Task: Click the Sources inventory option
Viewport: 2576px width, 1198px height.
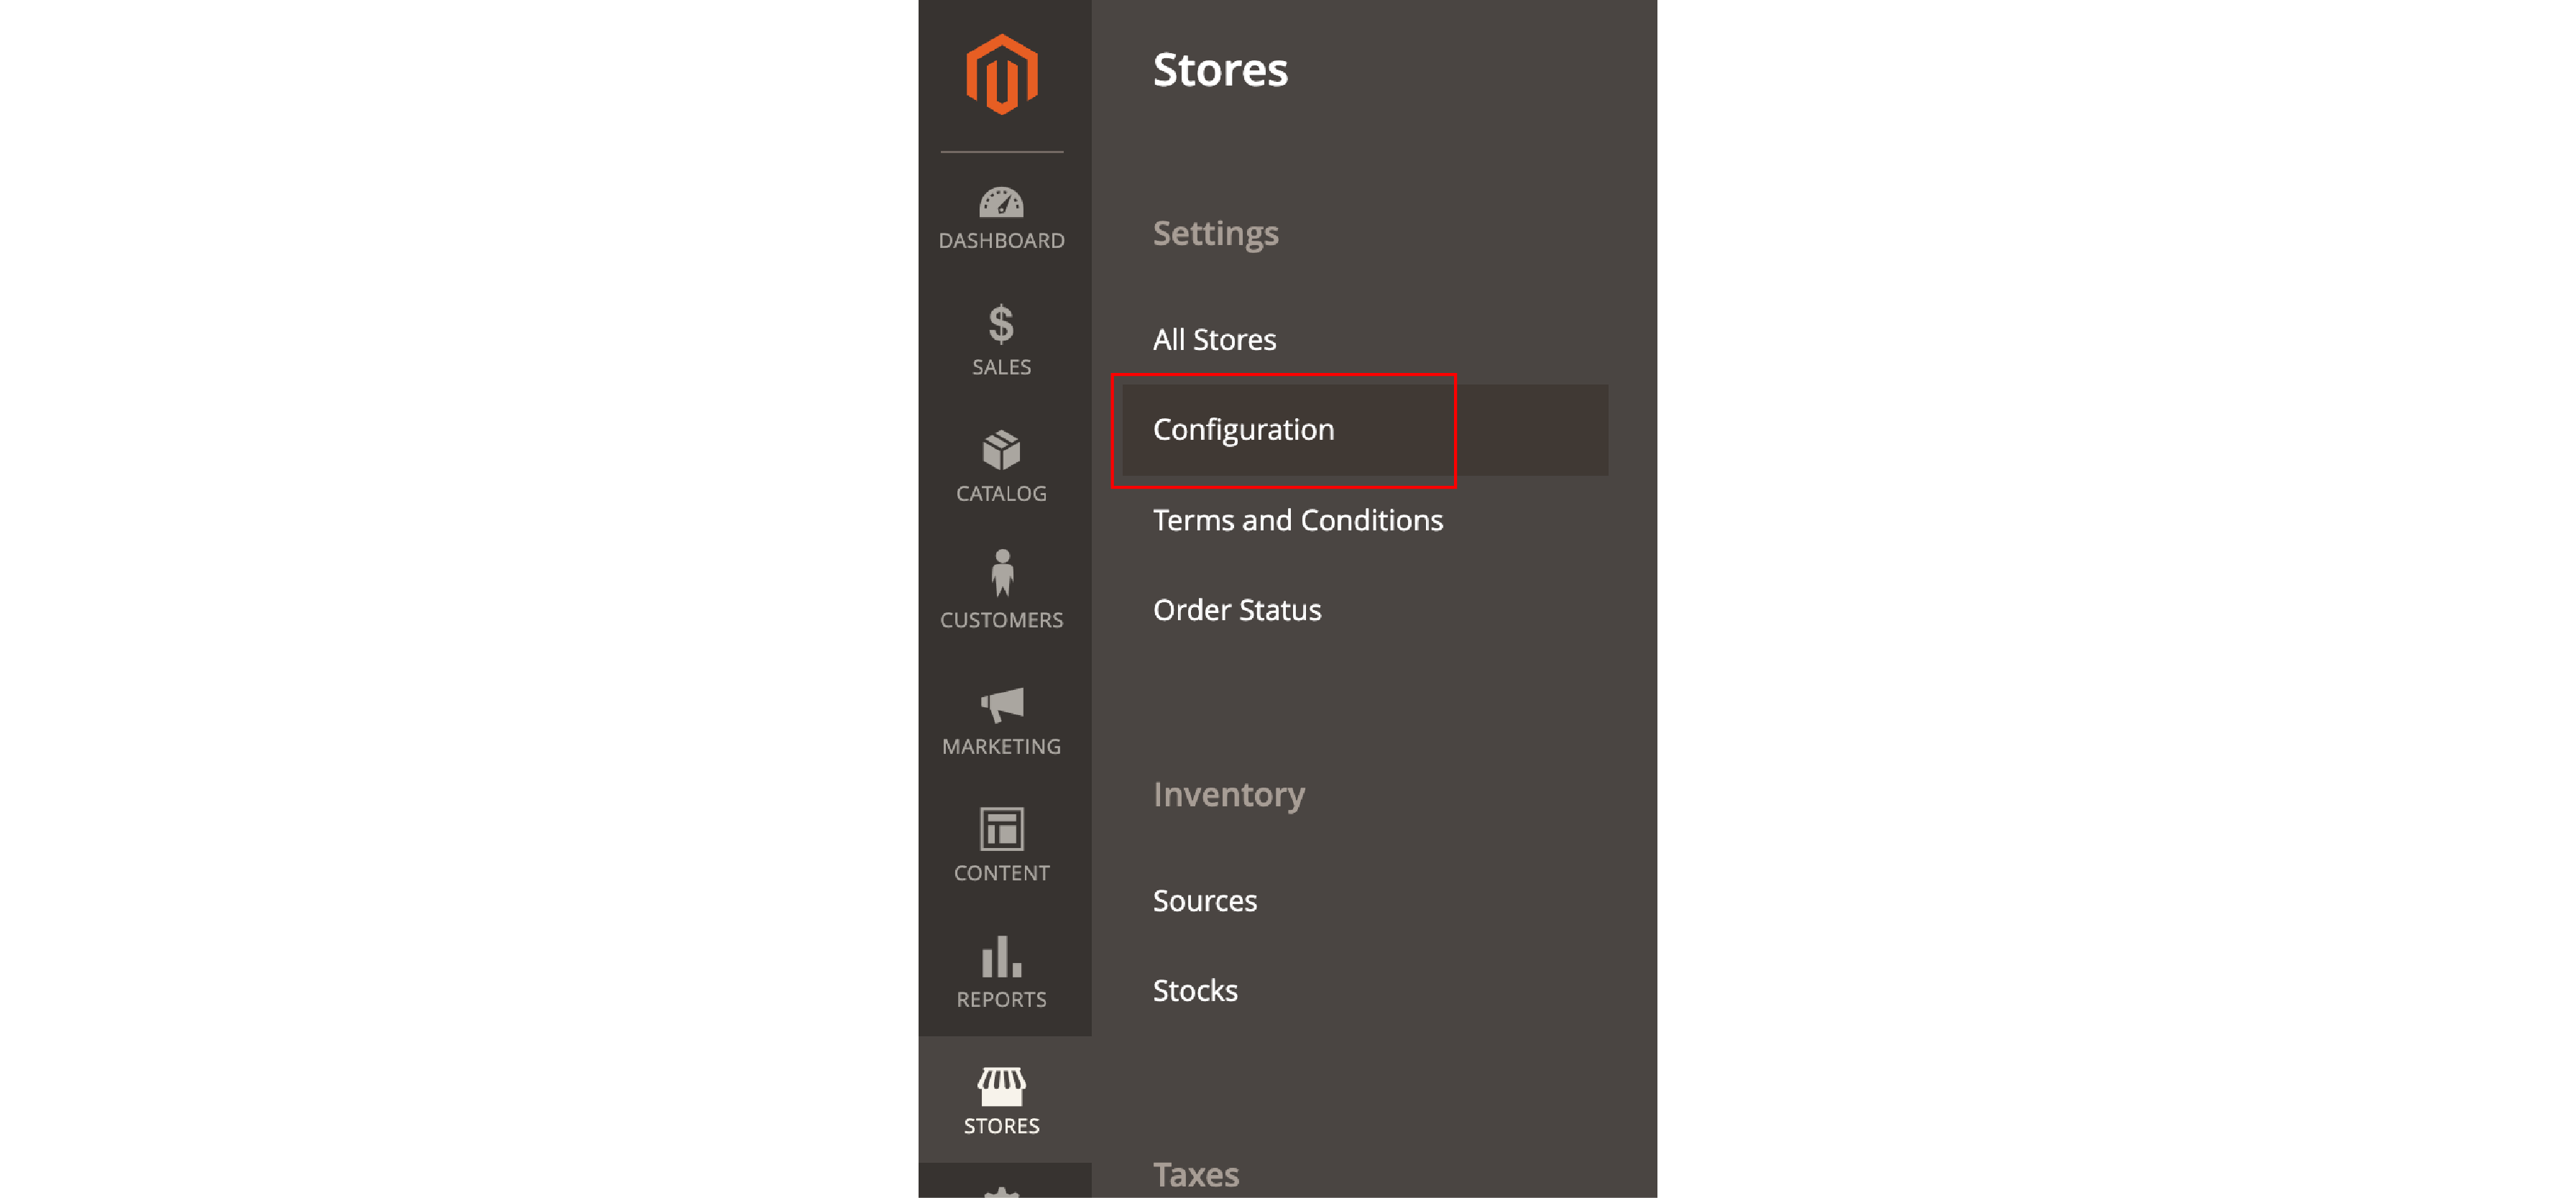Action: pos(1204,899)
